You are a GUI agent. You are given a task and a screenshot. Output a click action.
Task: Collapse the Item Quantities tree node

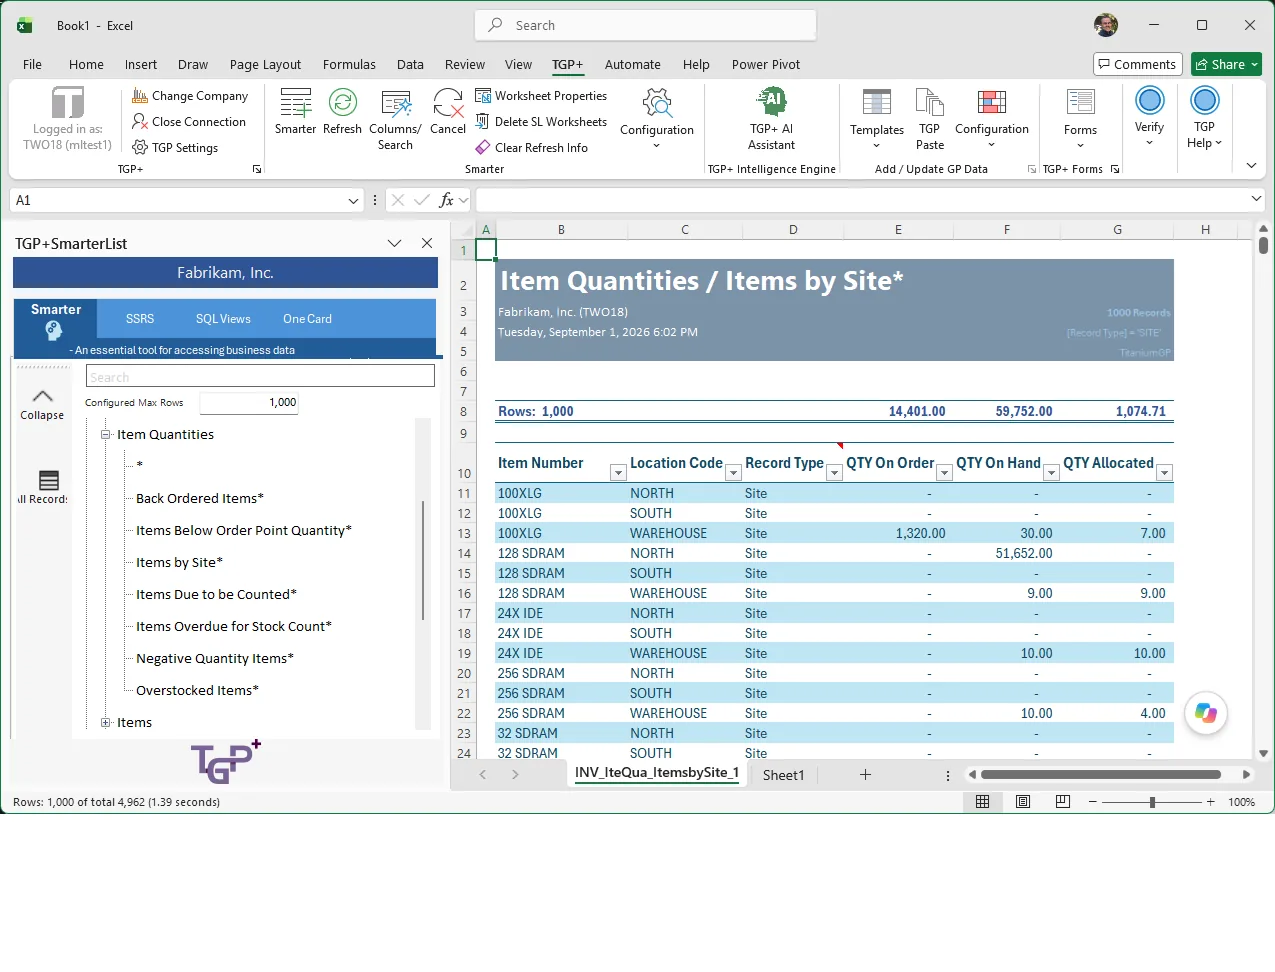coord(106,435)
